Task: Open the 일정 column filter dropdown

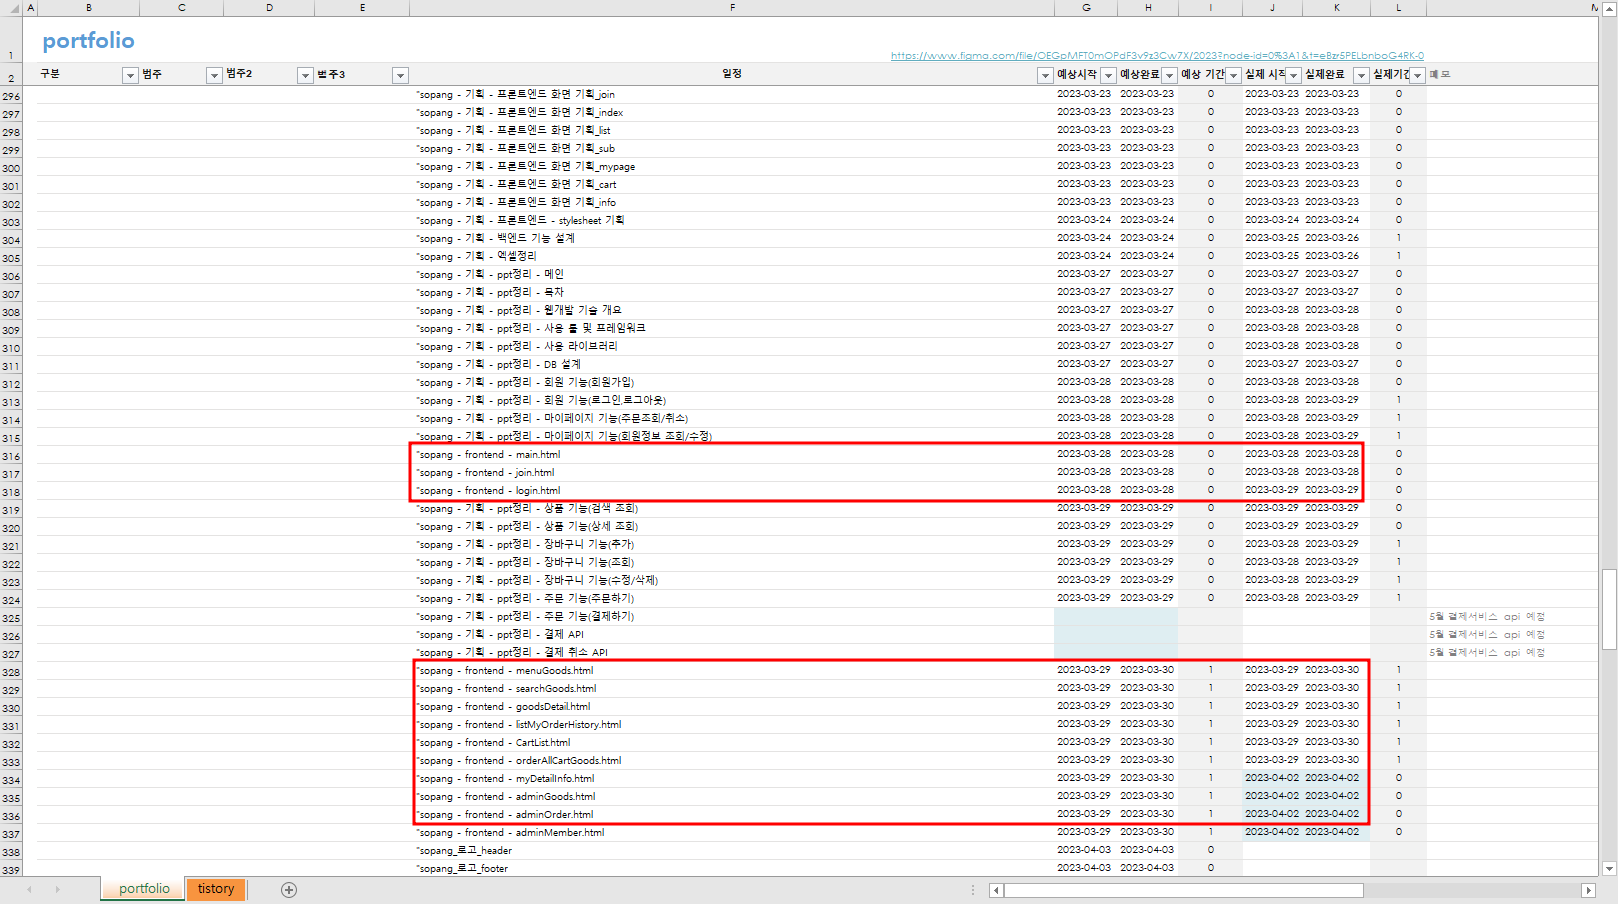Action: (x=1045, y=75)
